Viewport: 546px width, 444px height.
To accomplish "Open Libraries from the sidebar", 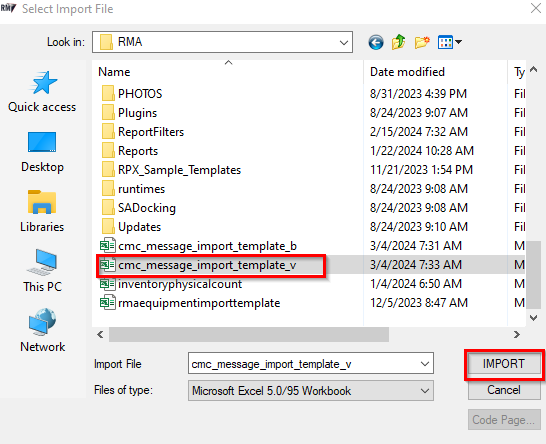I will click(x=42, y=211).
